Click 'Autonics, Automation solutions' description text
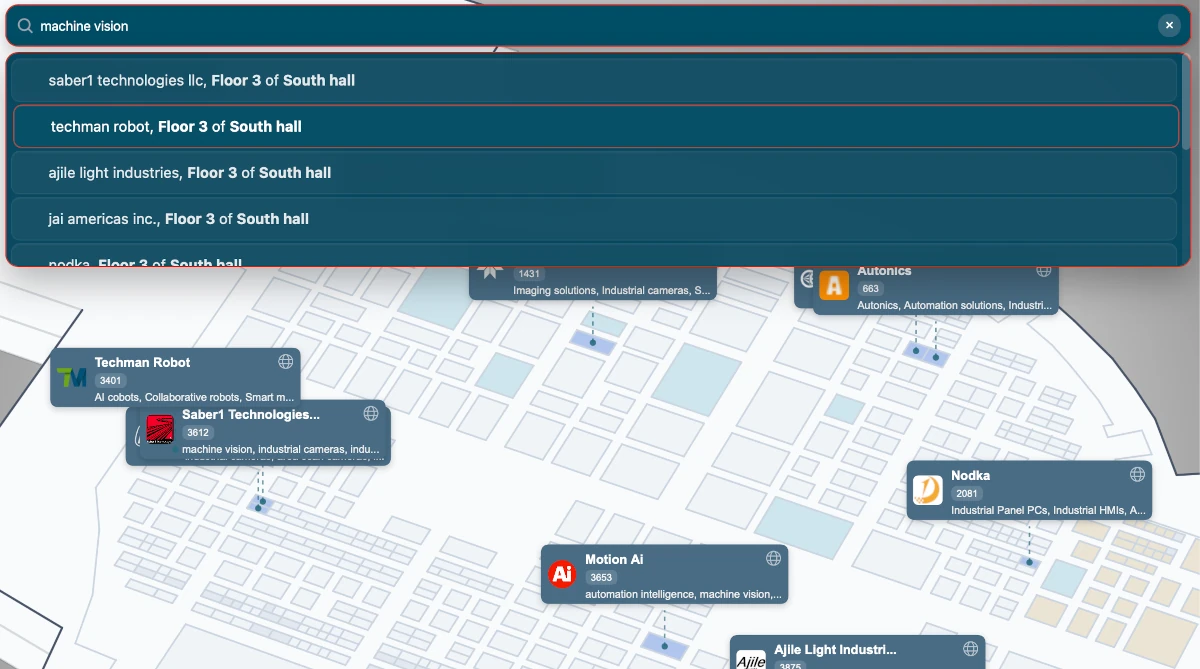The width and height of the screenshot is (1200, 669). [x=955, y=305]
